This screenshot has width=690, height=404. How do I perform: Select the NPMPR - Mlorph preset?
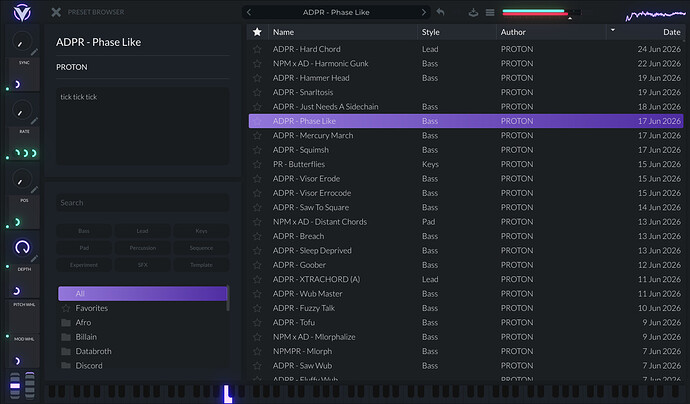pyautogui.click(x=466, y=351)
